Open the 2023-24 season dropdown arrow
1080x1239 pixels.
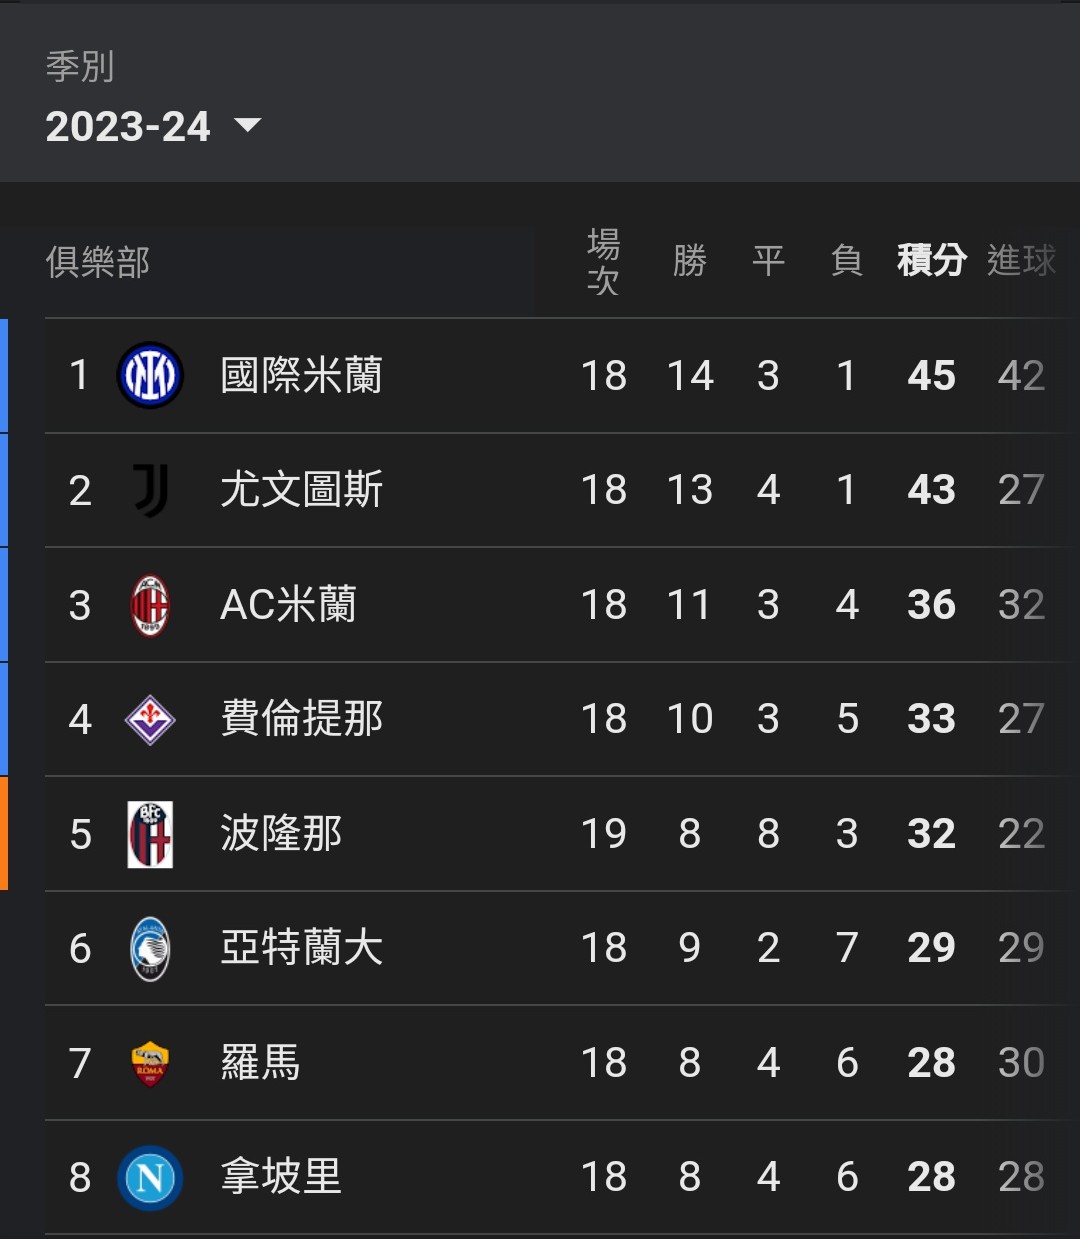247,126
